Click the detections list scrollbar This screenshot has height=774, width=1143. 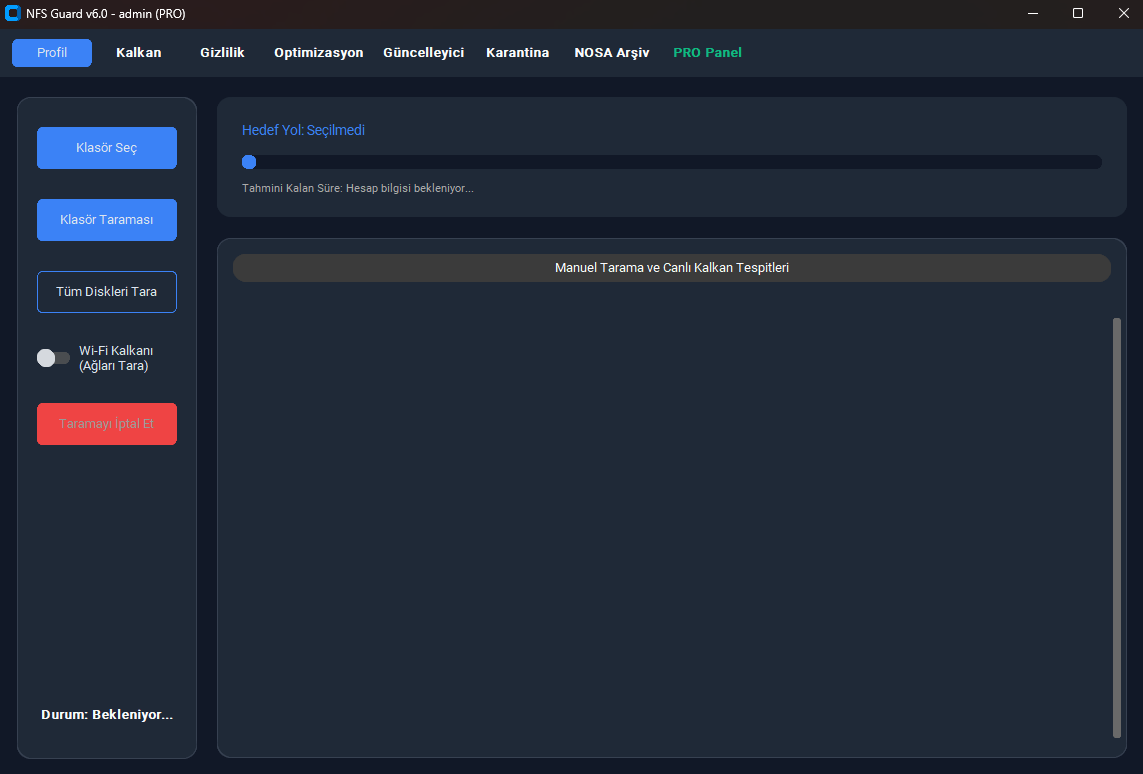1117,528
